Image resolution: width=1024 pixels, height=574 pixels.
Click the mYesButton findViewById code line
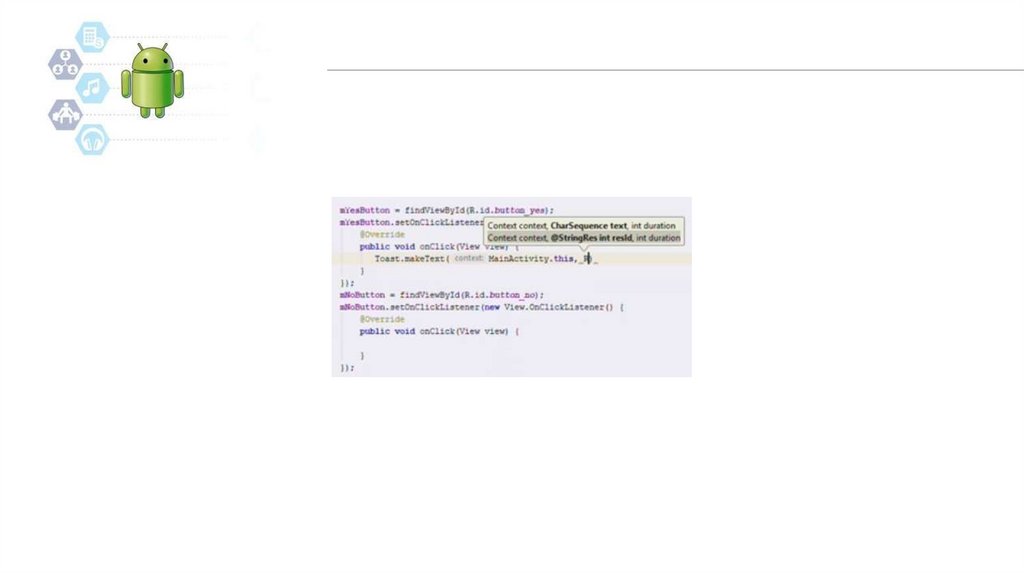[447, 210]
